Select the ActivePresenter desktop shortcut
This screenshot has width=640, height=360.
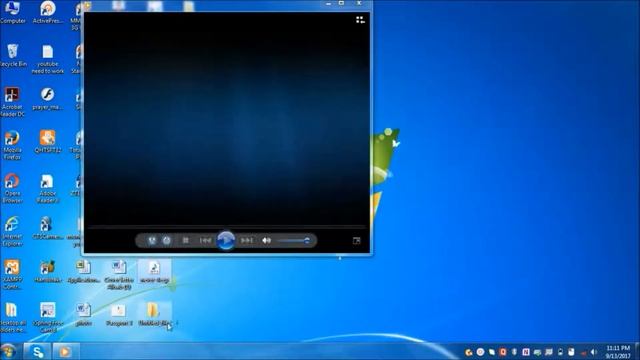48,13
